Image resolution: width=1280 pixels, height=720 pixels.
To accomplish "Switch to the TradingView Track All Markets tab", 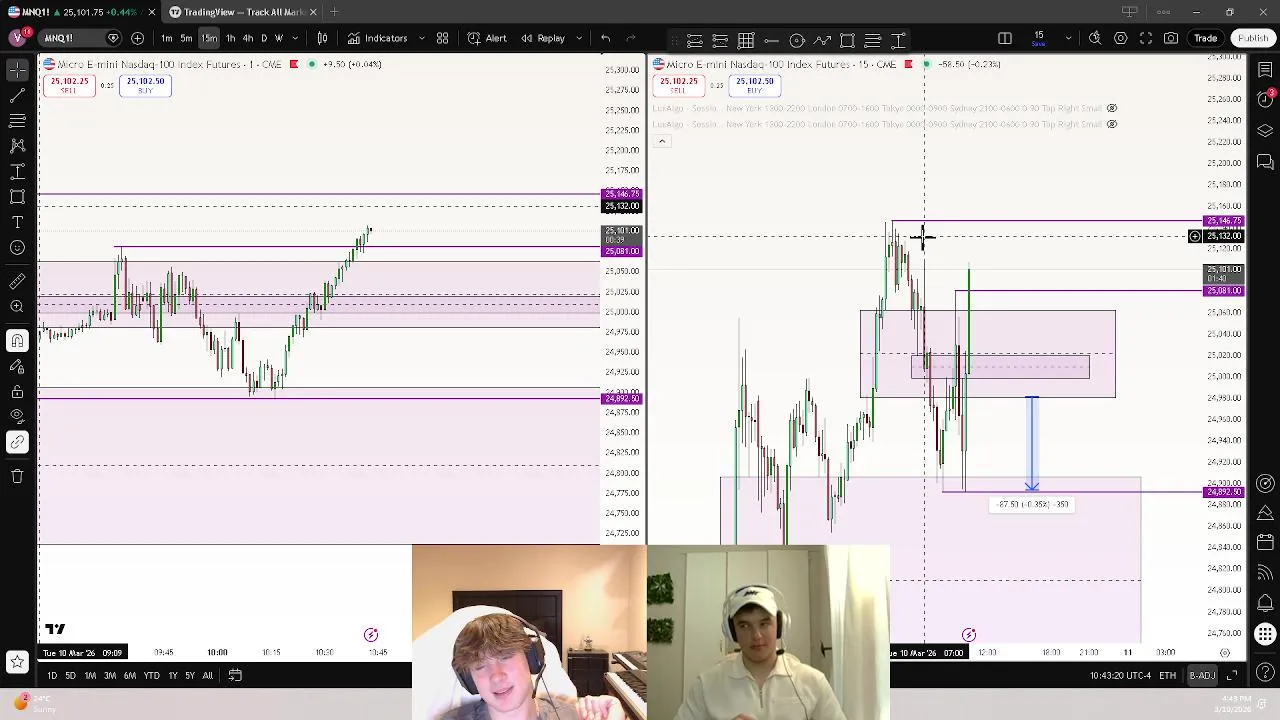I will tap(238, 12).
